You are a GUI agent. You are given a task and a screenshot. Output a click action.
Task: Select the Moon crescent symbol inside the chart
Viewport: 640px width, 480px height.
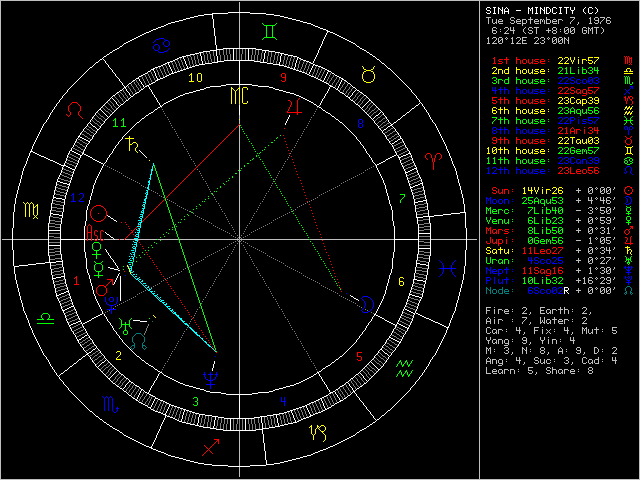368,303
